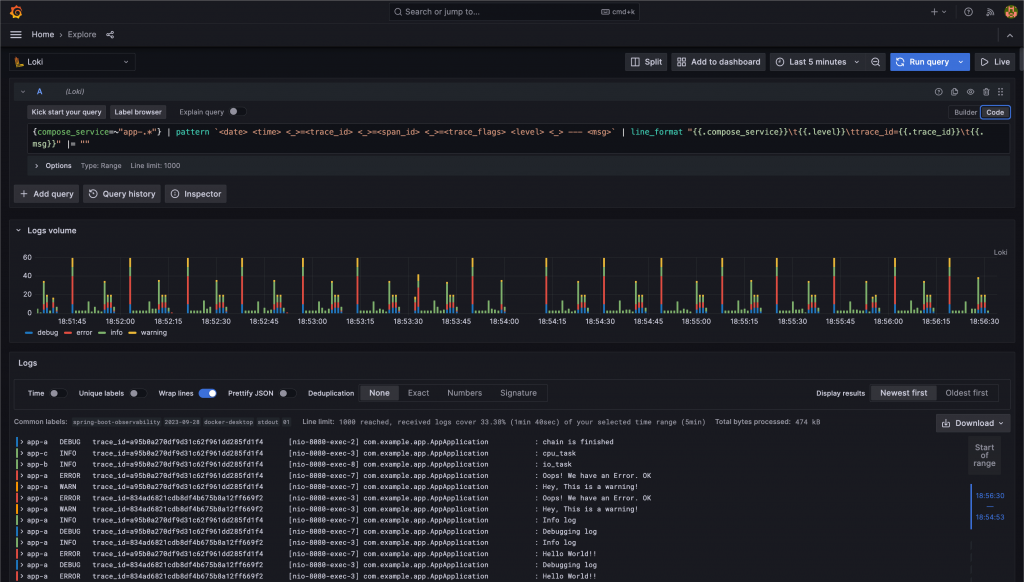Display results Newest first
1024x582 pixels.
[903, 393]
